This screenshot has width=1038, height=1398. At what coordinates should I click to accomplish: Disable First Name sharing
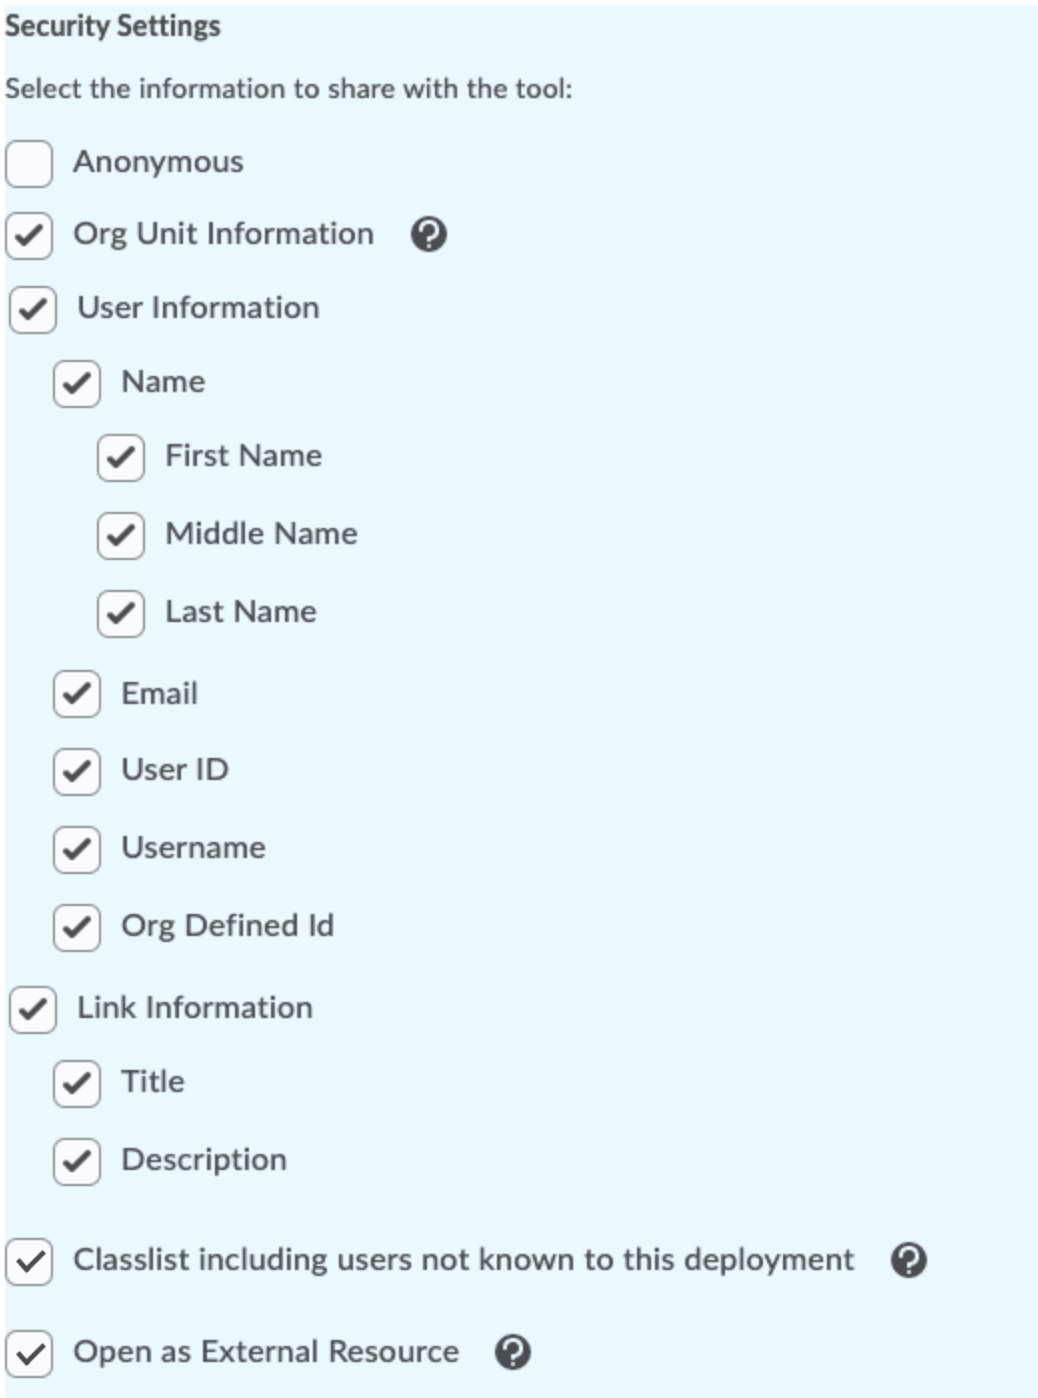tap(121, 457)
